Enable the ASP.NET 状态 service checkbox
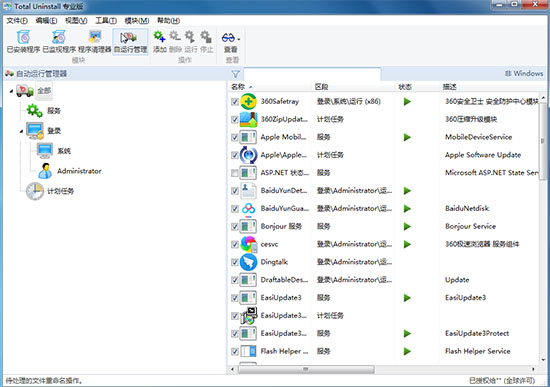Screen dimensions: 550x387 [x=235, y=173]
